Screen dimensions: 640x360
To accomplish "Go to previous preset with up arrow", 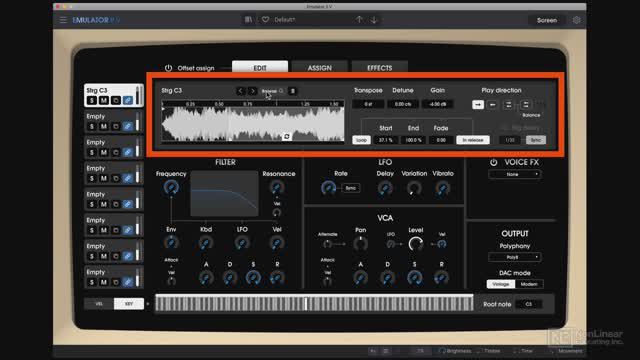I will click(359, 20).
